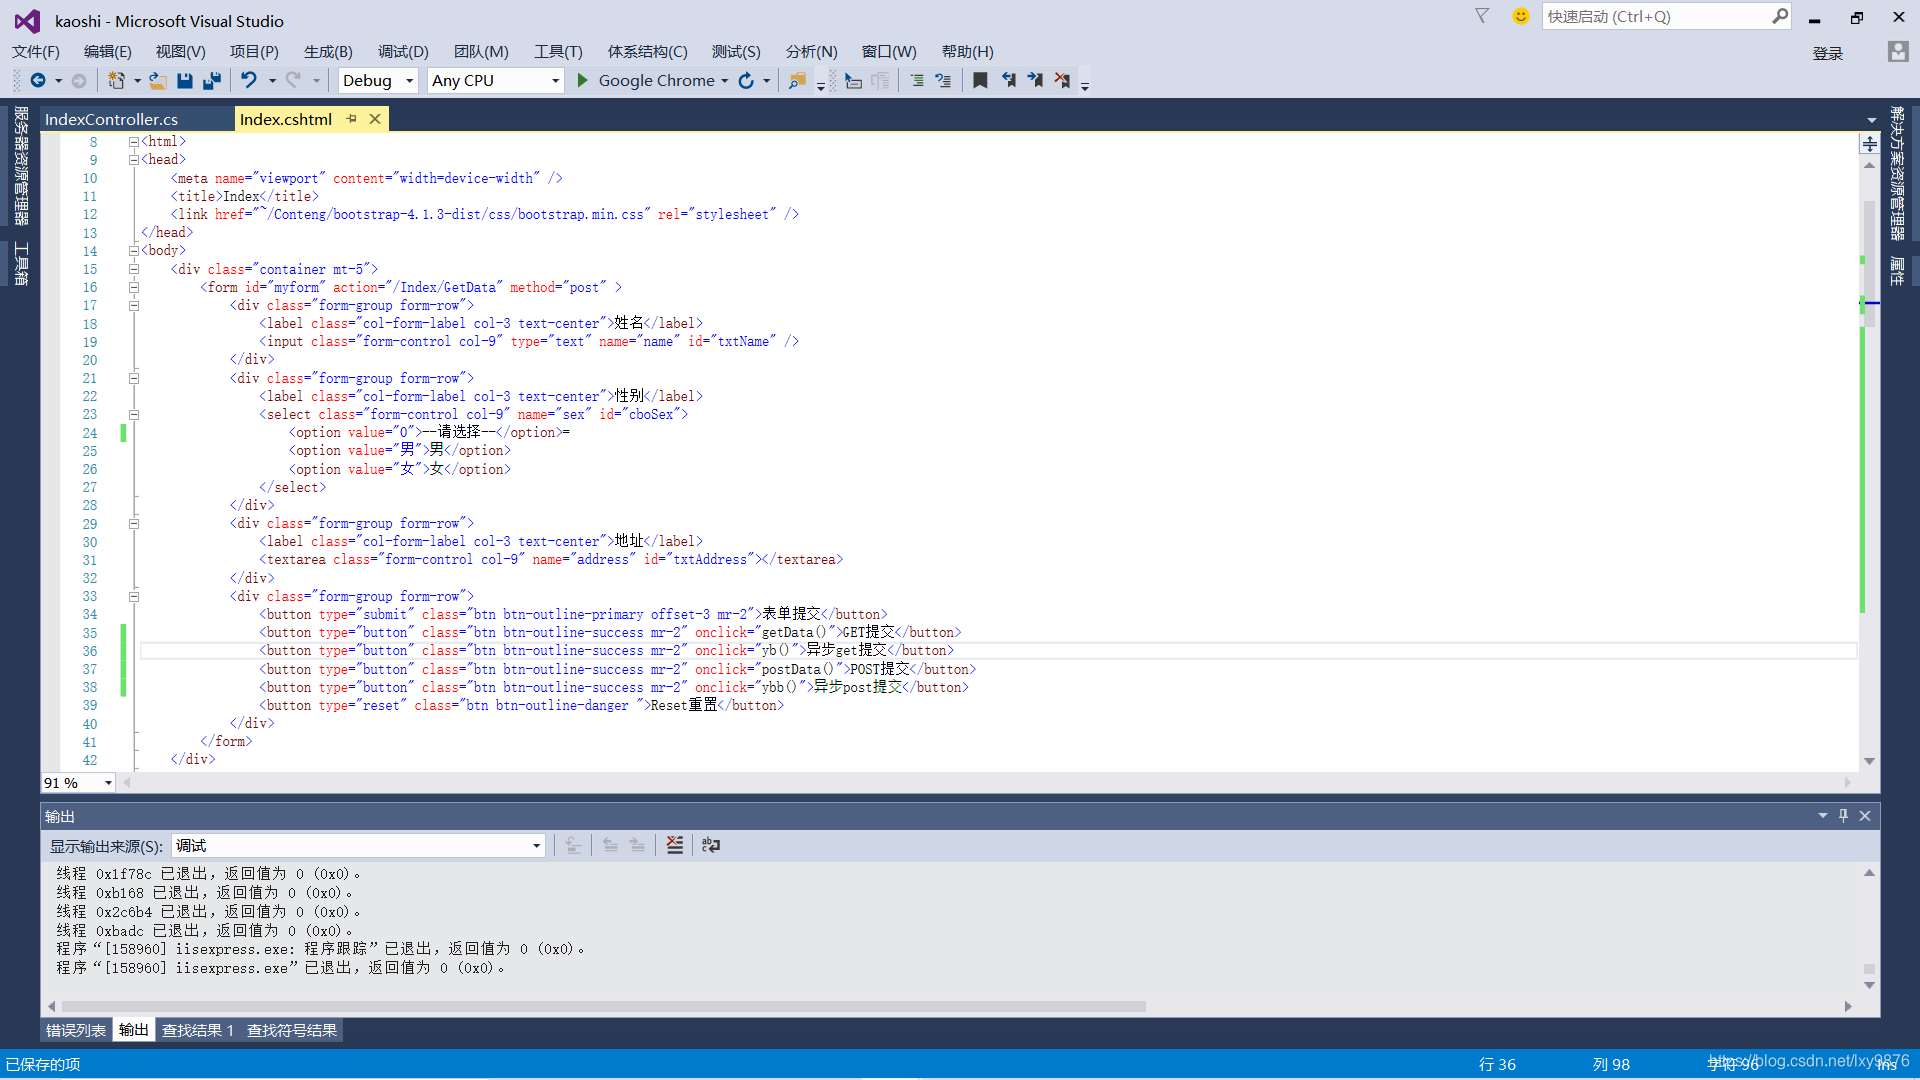1920x1080 pixels.
Task: Open the Any CPU platform dropdown
Action: (496, 81)
